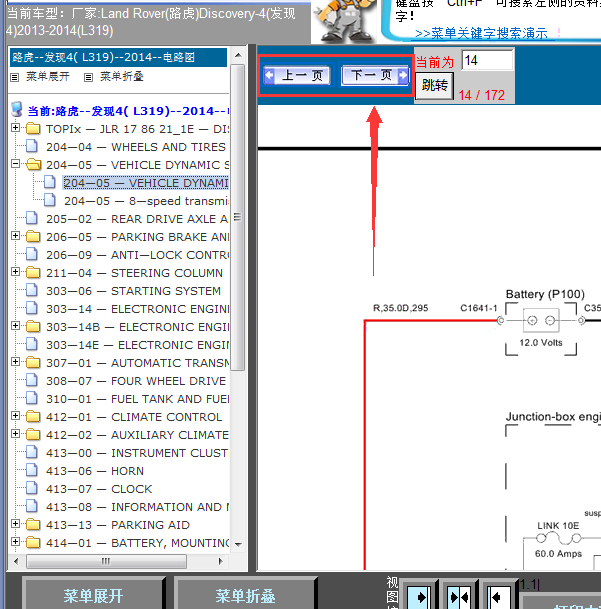
Task: Click the 跳转 jump button
Action: 434,85
